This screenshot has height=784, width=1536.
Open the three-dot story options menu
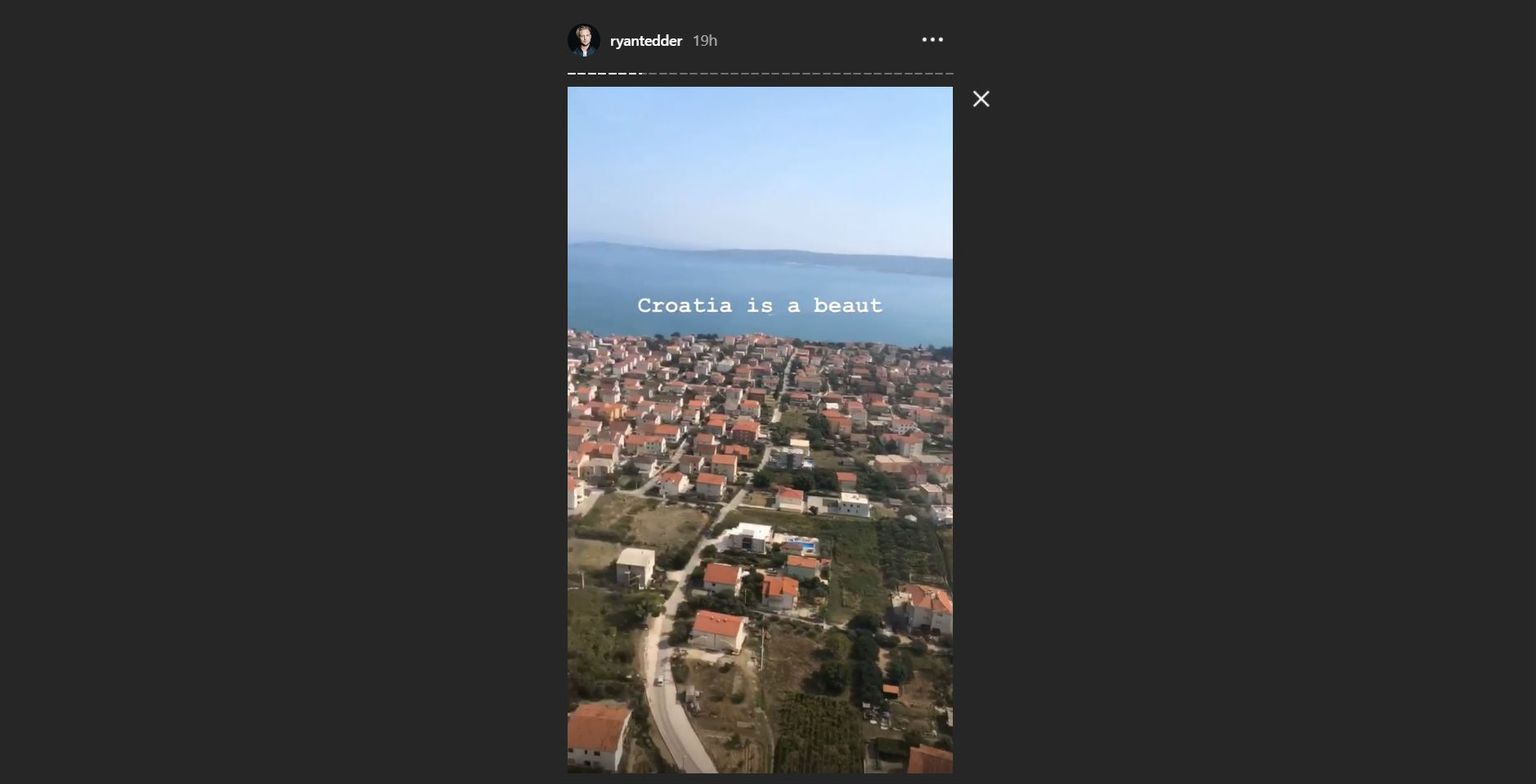pyautogui.click(x=932, y=40)
